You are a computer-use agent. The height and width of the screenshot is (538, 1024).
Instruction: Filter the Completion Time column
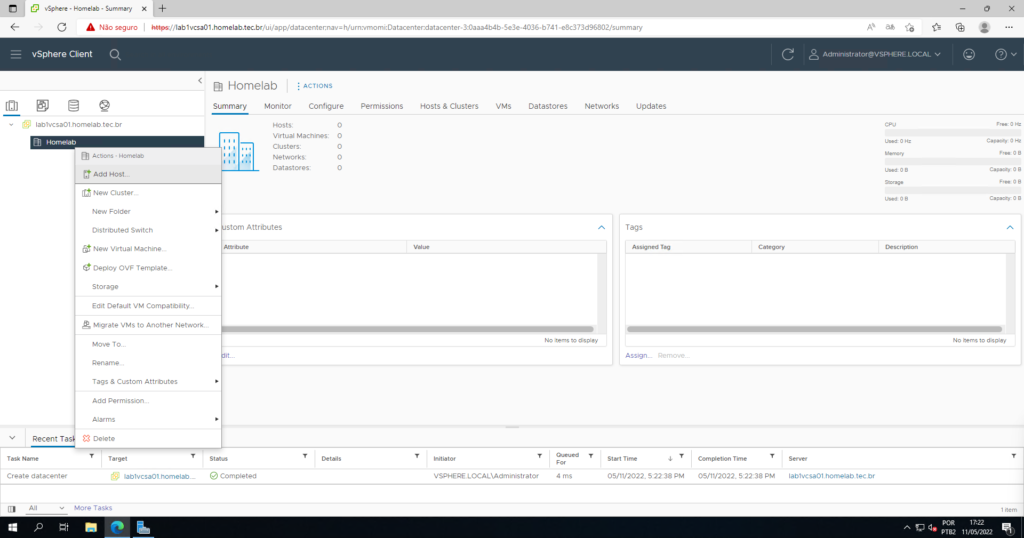click(772, 456)
